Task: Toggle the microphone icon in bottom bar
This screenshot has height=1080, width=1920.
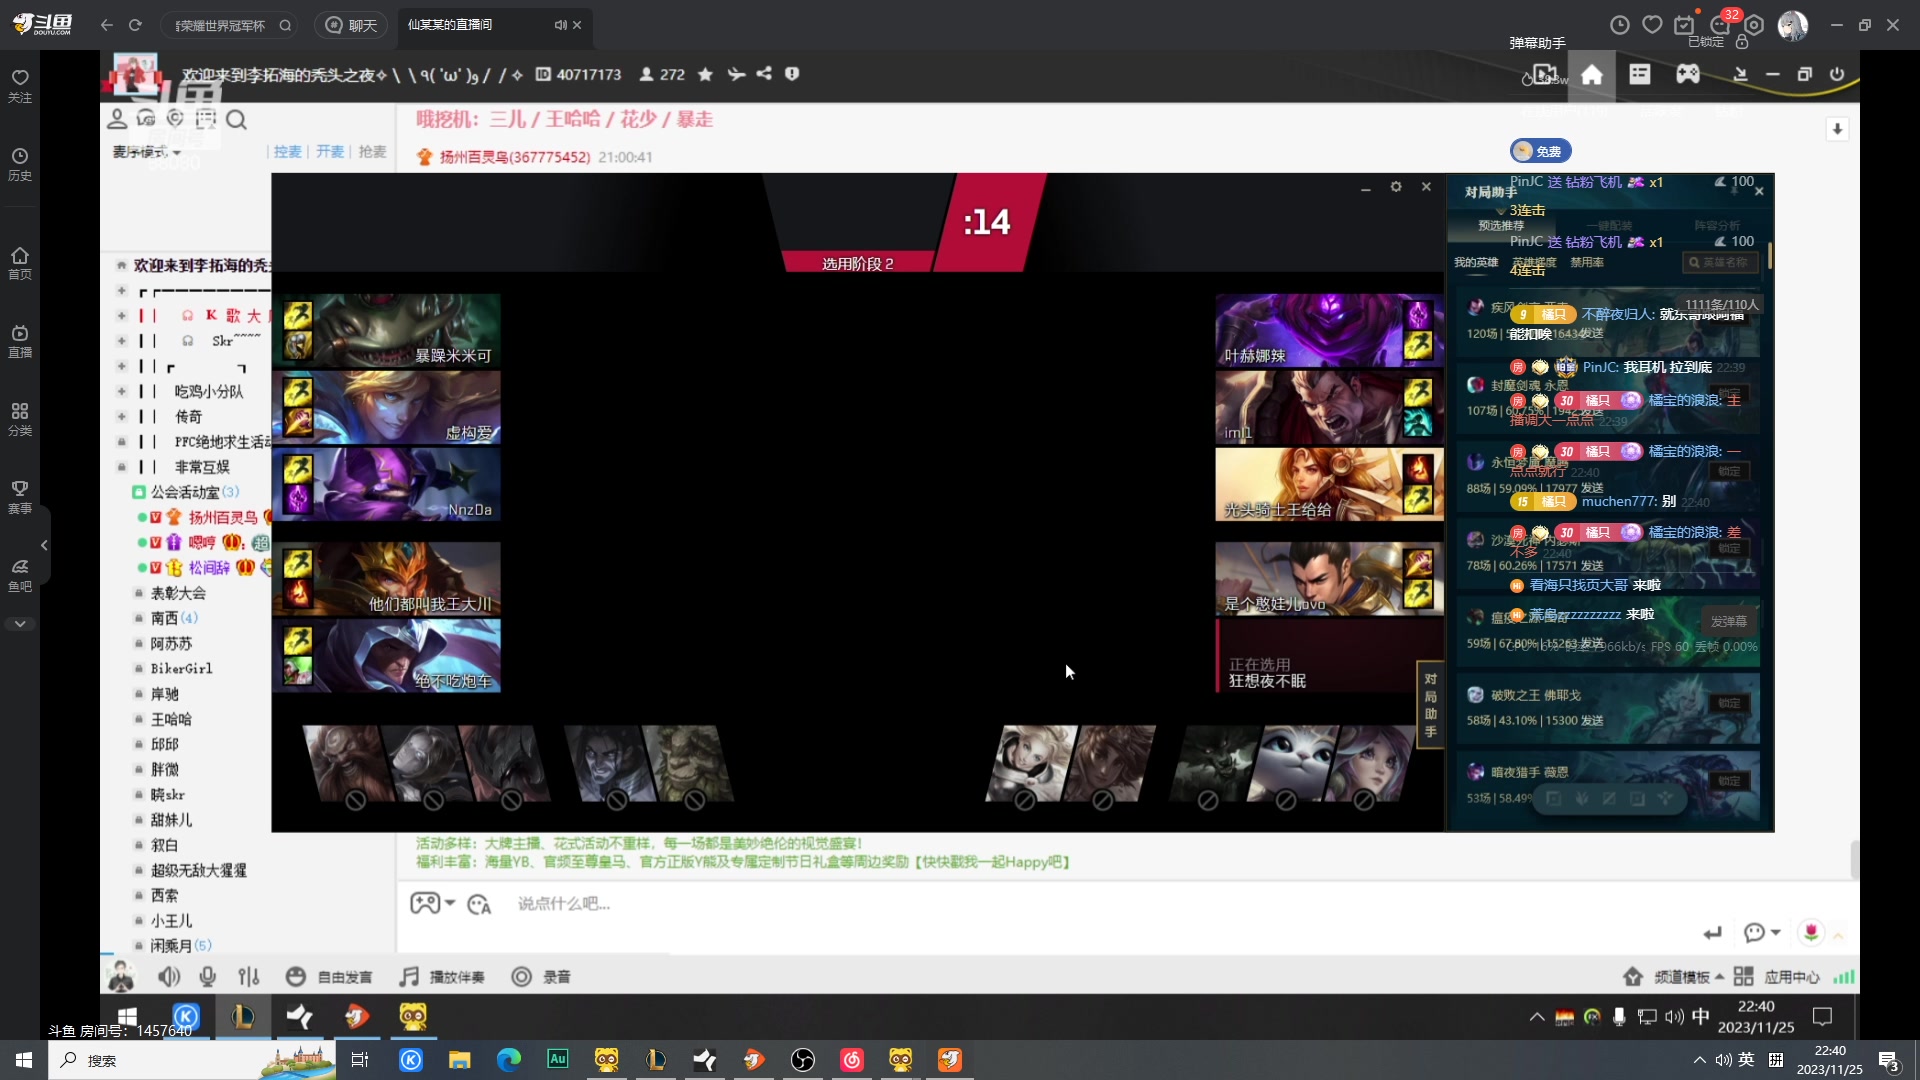Action: point(207,977)
